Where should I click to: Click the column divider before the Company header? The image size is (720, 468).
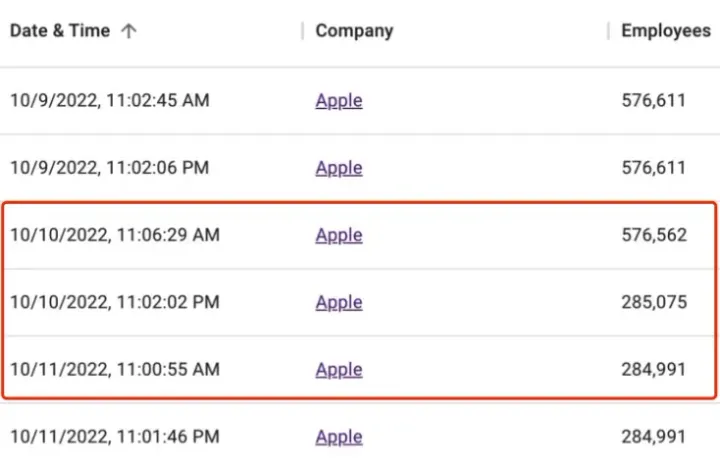pyautogui.click(x=302, y=31)
